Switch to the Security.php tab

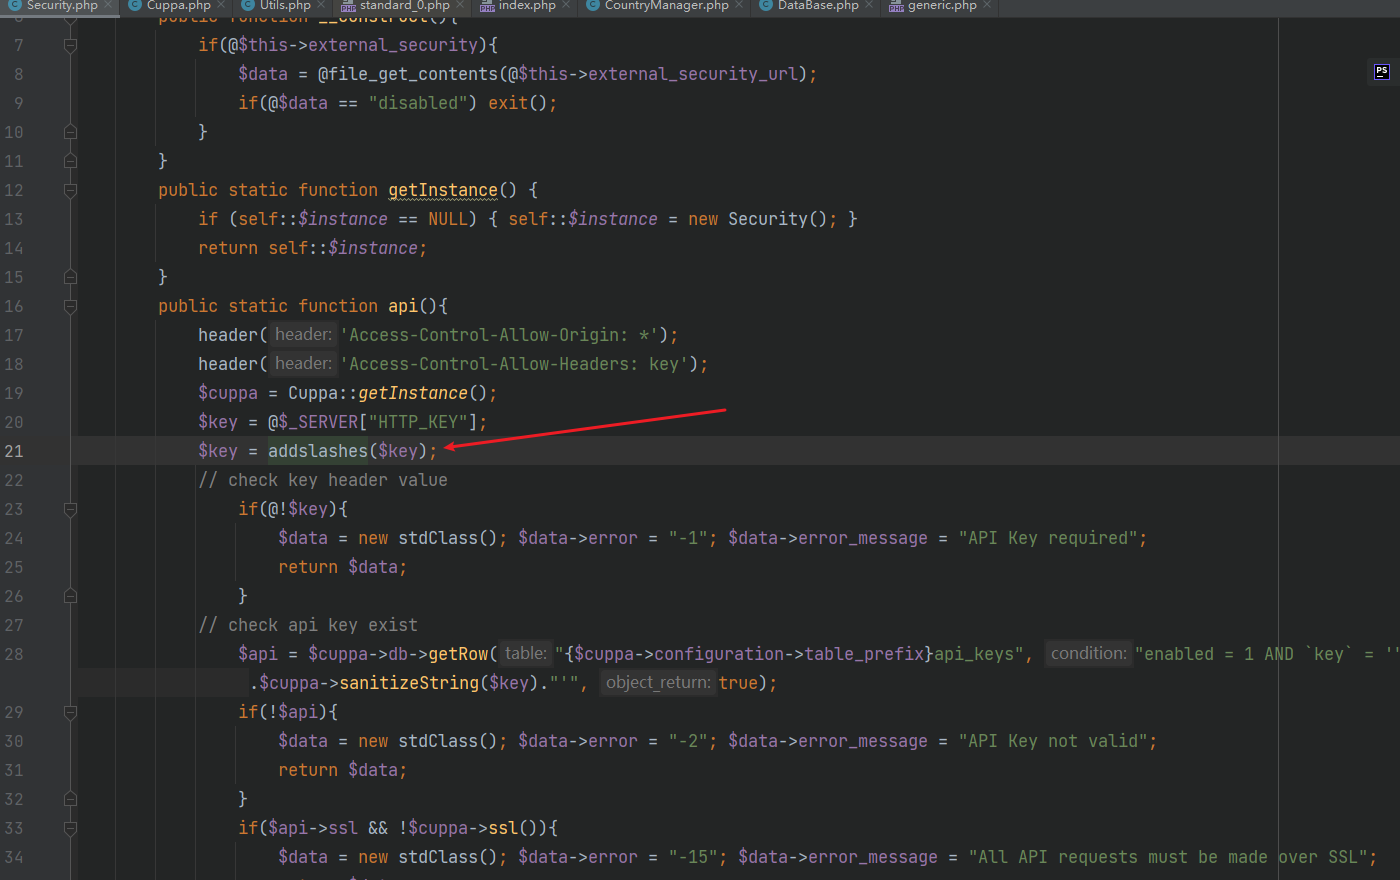click(x=62, y=6)
